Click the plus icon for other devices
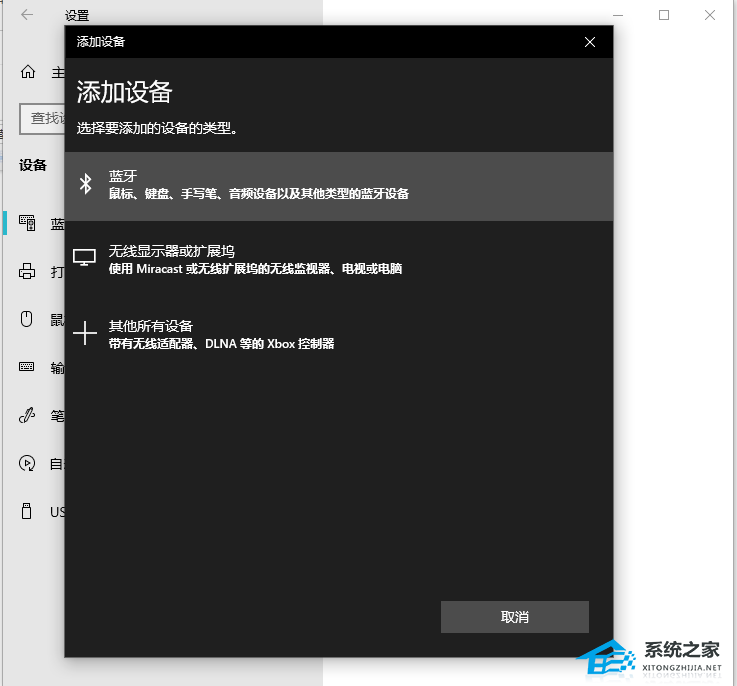Viewport: 737px width, 686px height. tap(86, 333)
